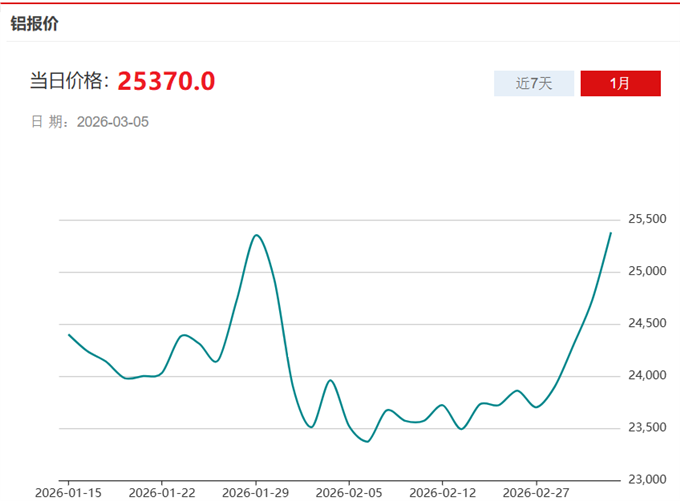Image resolution: width=680 pixels, height=501 pixels.
Task: Click the 24,500 y-axis label
Action: click(x=647, y=323)
